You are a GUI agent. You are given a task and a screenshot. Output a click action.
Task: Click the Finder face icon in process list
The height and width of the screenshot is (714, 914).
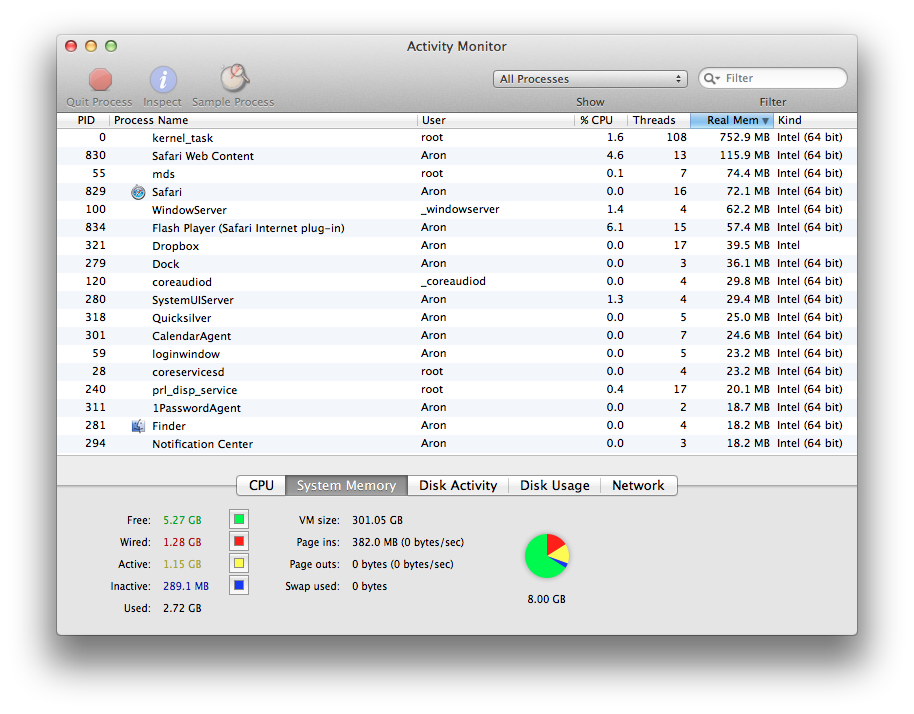(138, 426)
